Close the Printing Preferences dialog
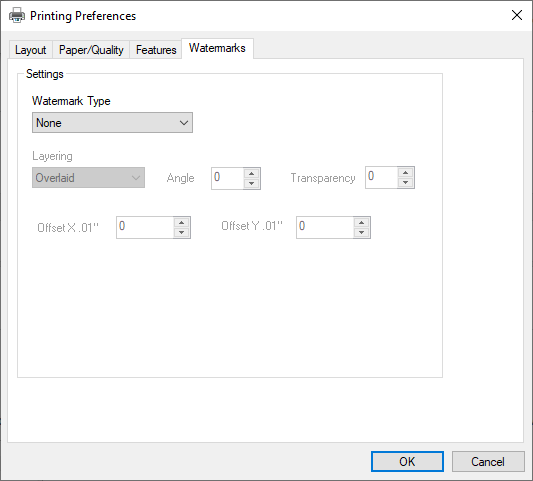The image size is (533, 481). click(x=517, y=15)
